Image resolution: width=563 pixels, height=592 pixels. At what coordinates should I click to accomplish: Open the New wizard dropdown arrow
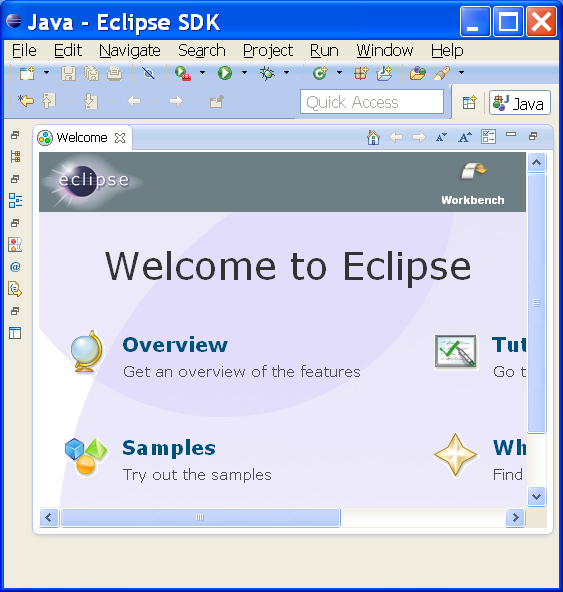click(46, 72)
